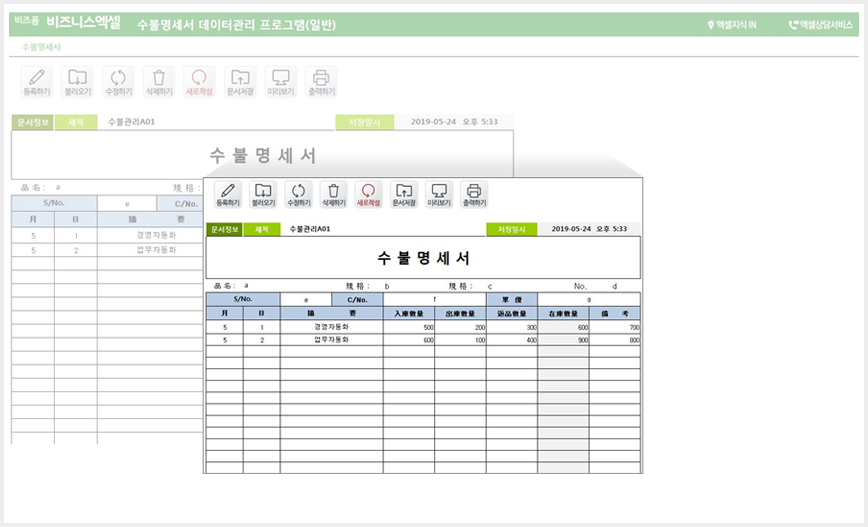Click the 등록하기 pencil icon in the front panel
This screenshot has height=527, width=868.
pyautogui.click(x=228, y=194)
